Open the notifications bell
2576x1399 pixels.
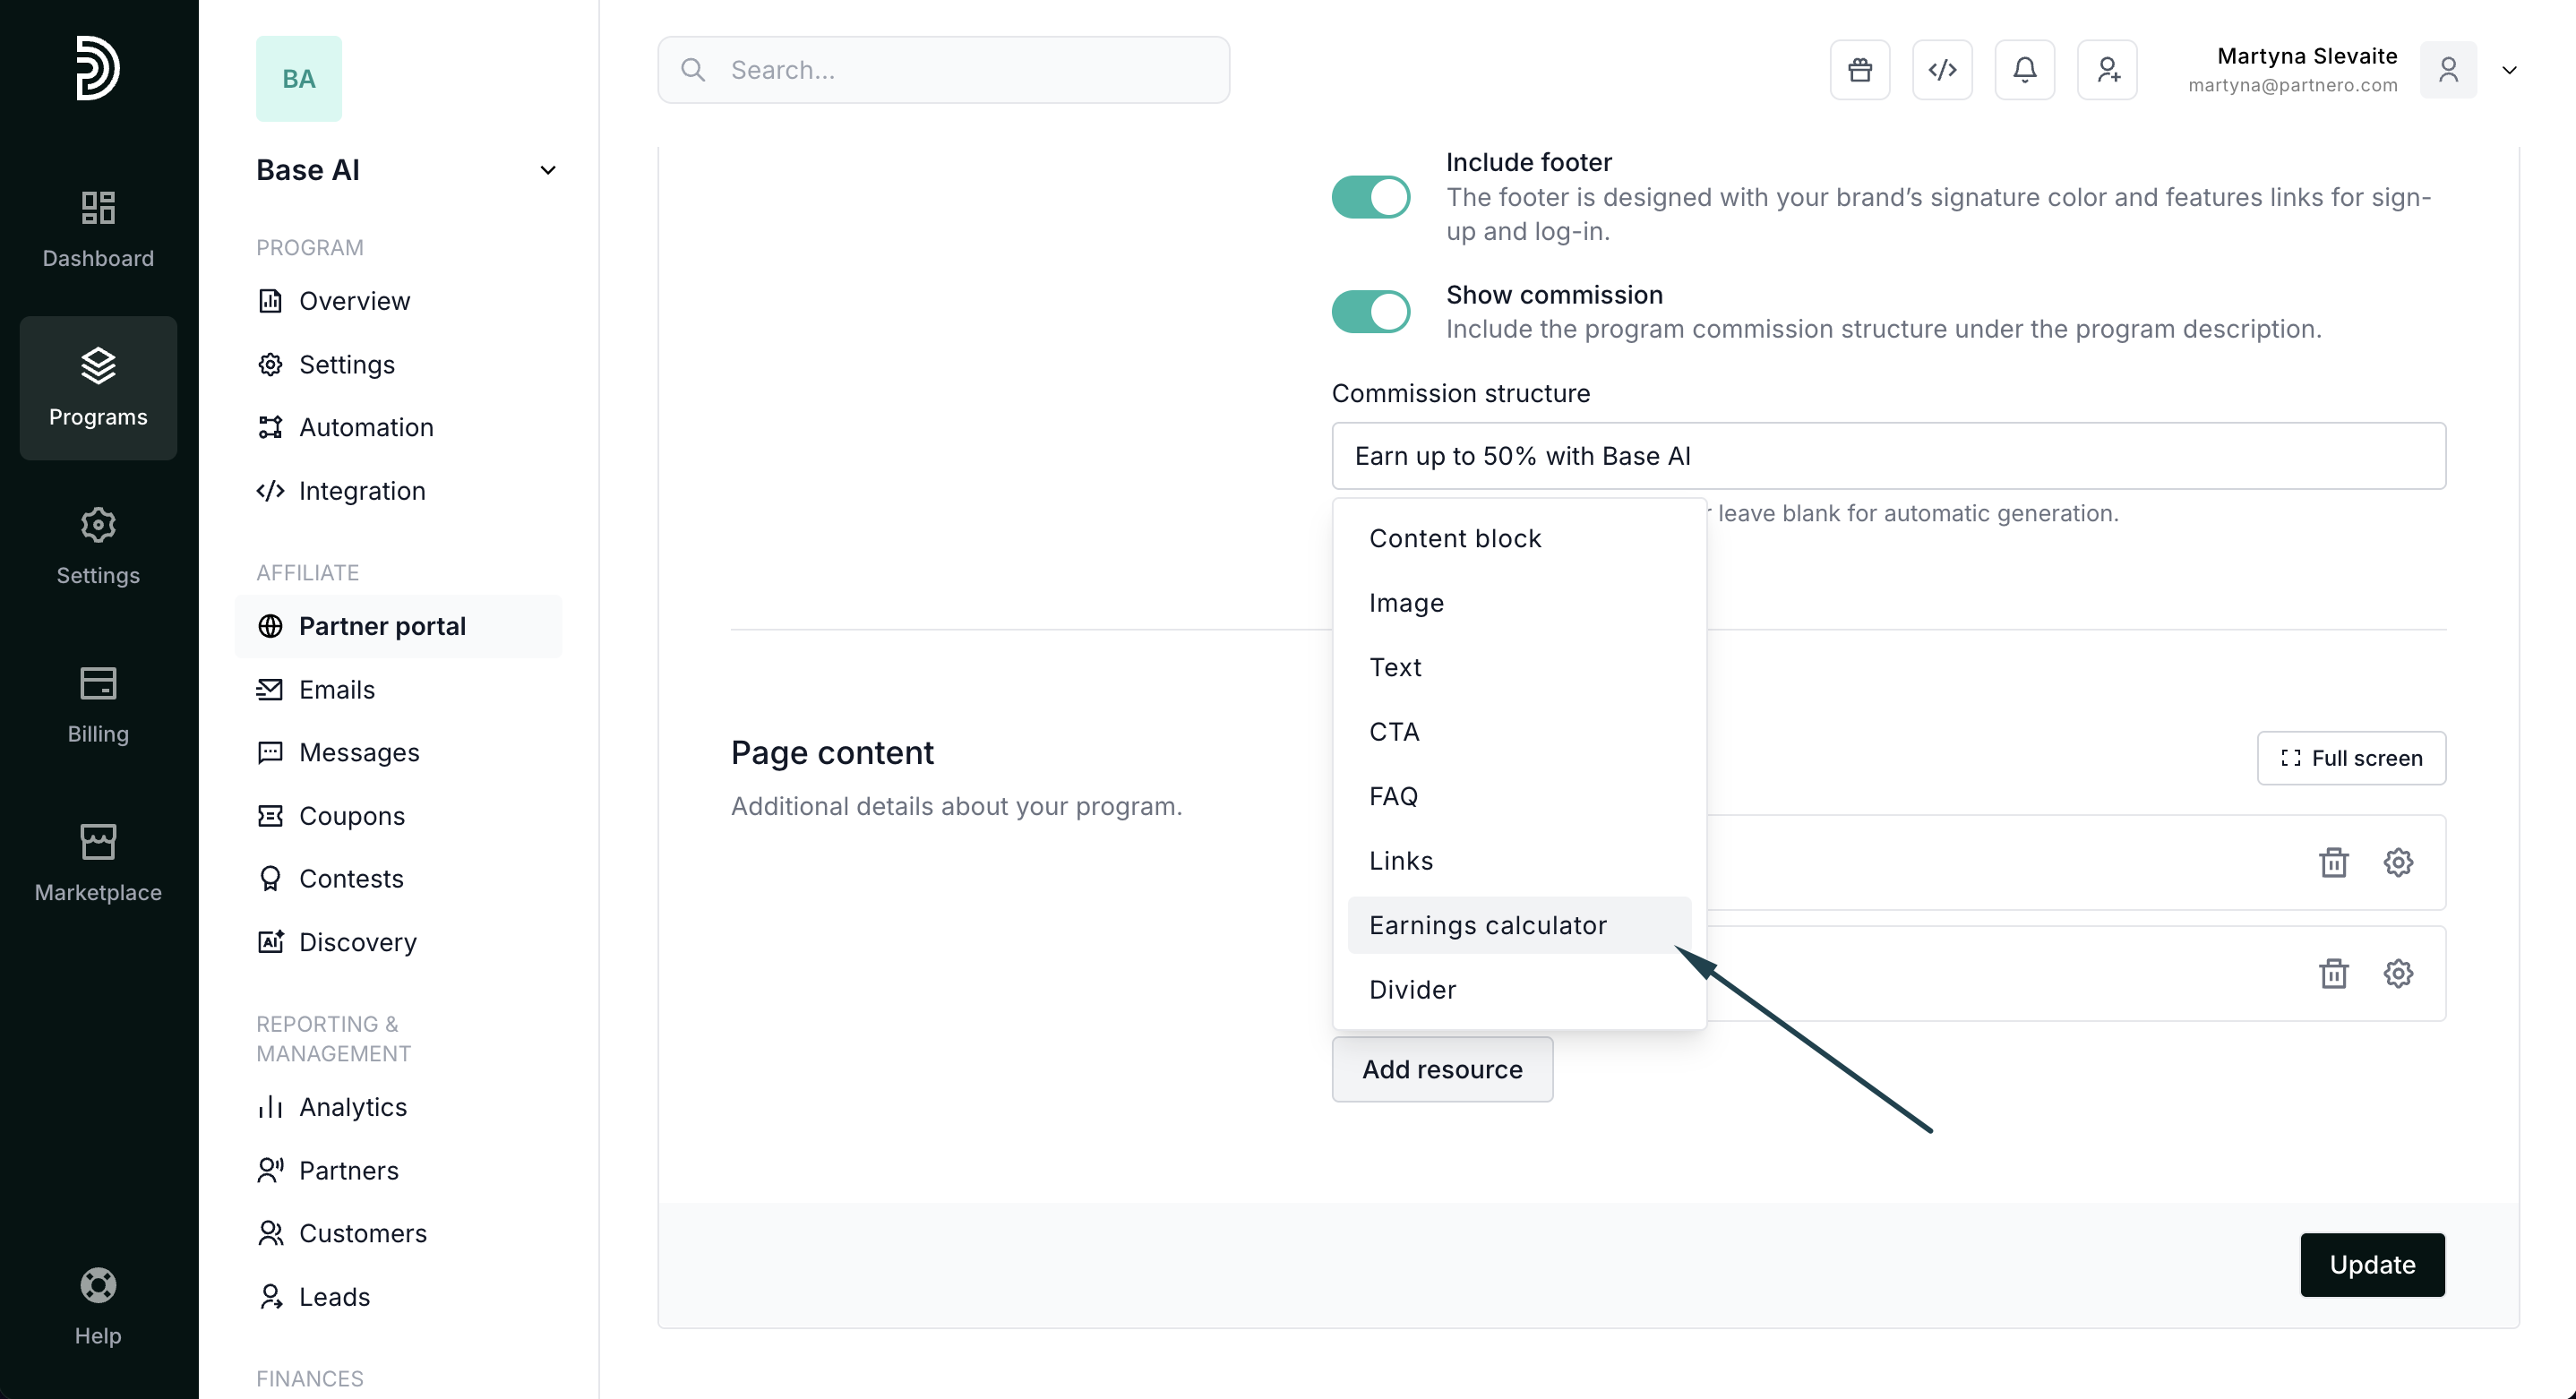coord(2024,70)
